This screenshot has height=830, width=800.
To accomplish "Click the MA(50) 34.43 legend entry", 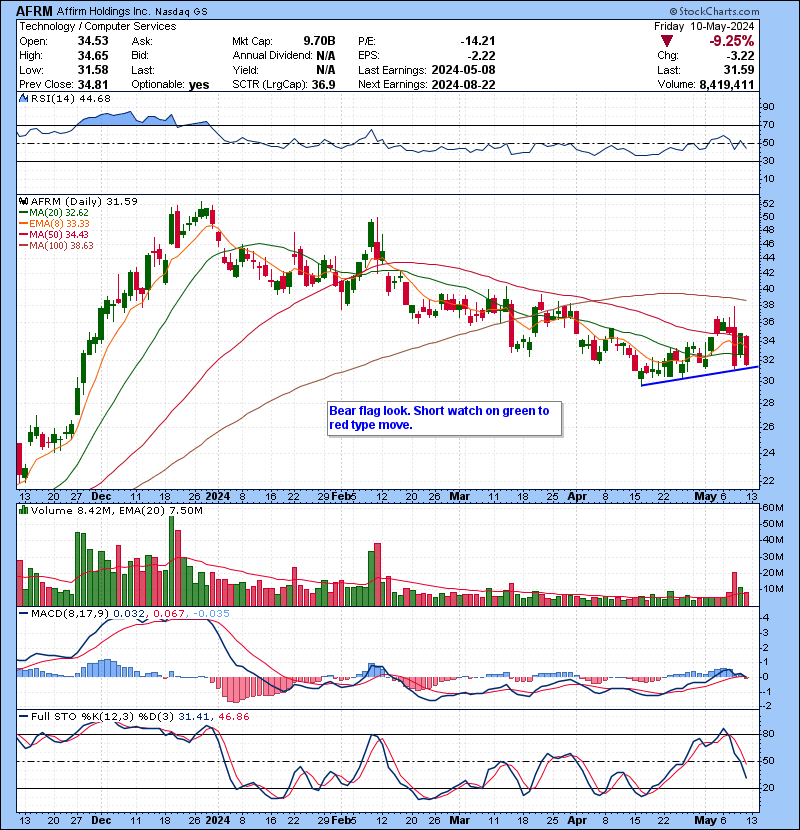I will click(x=54, y=234).
